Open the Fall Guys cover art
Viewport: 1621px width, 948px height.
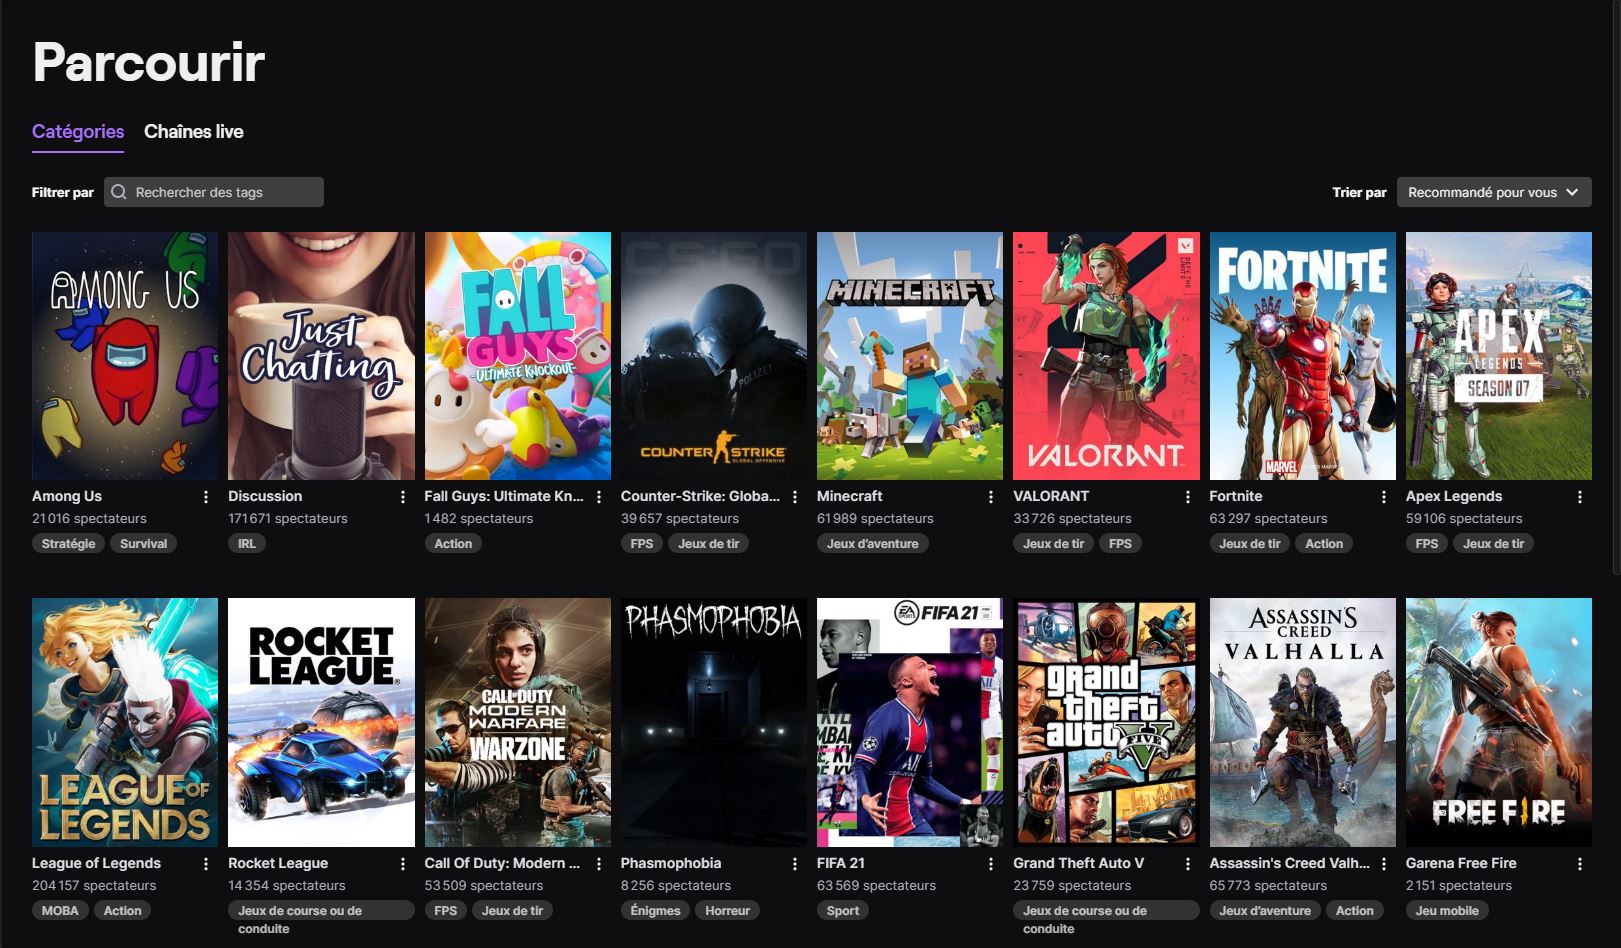(518, 356)
